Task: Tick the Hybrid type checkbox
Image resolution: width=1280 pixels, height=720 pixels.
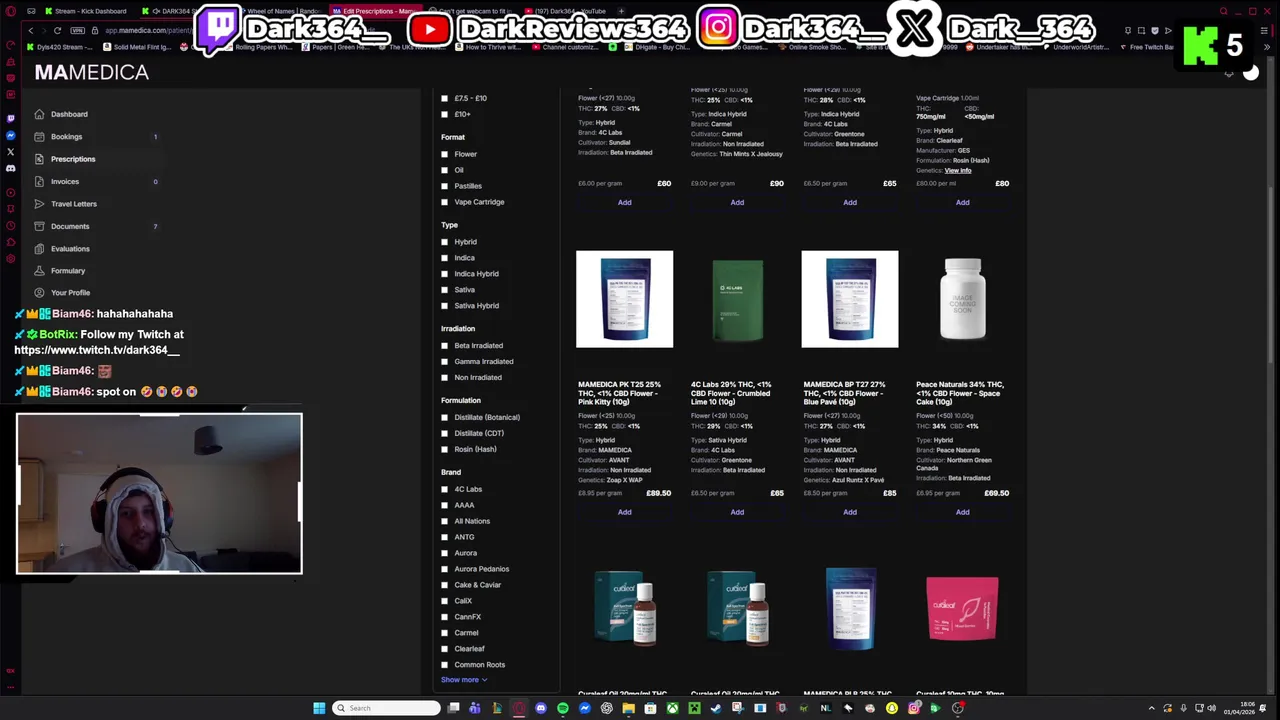Action: 445,242
